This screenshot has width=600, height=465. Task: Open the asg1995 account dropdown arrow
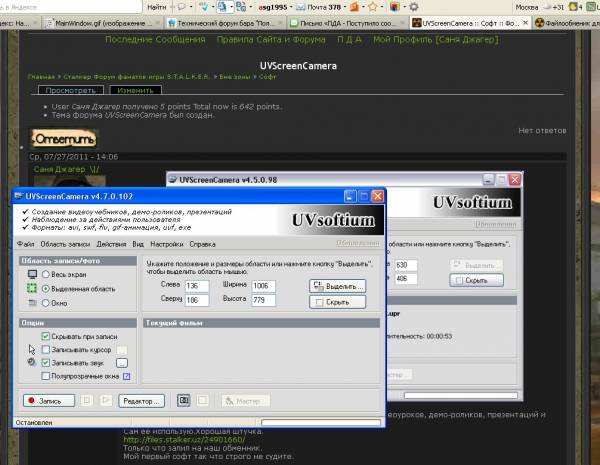coord(291,7)
